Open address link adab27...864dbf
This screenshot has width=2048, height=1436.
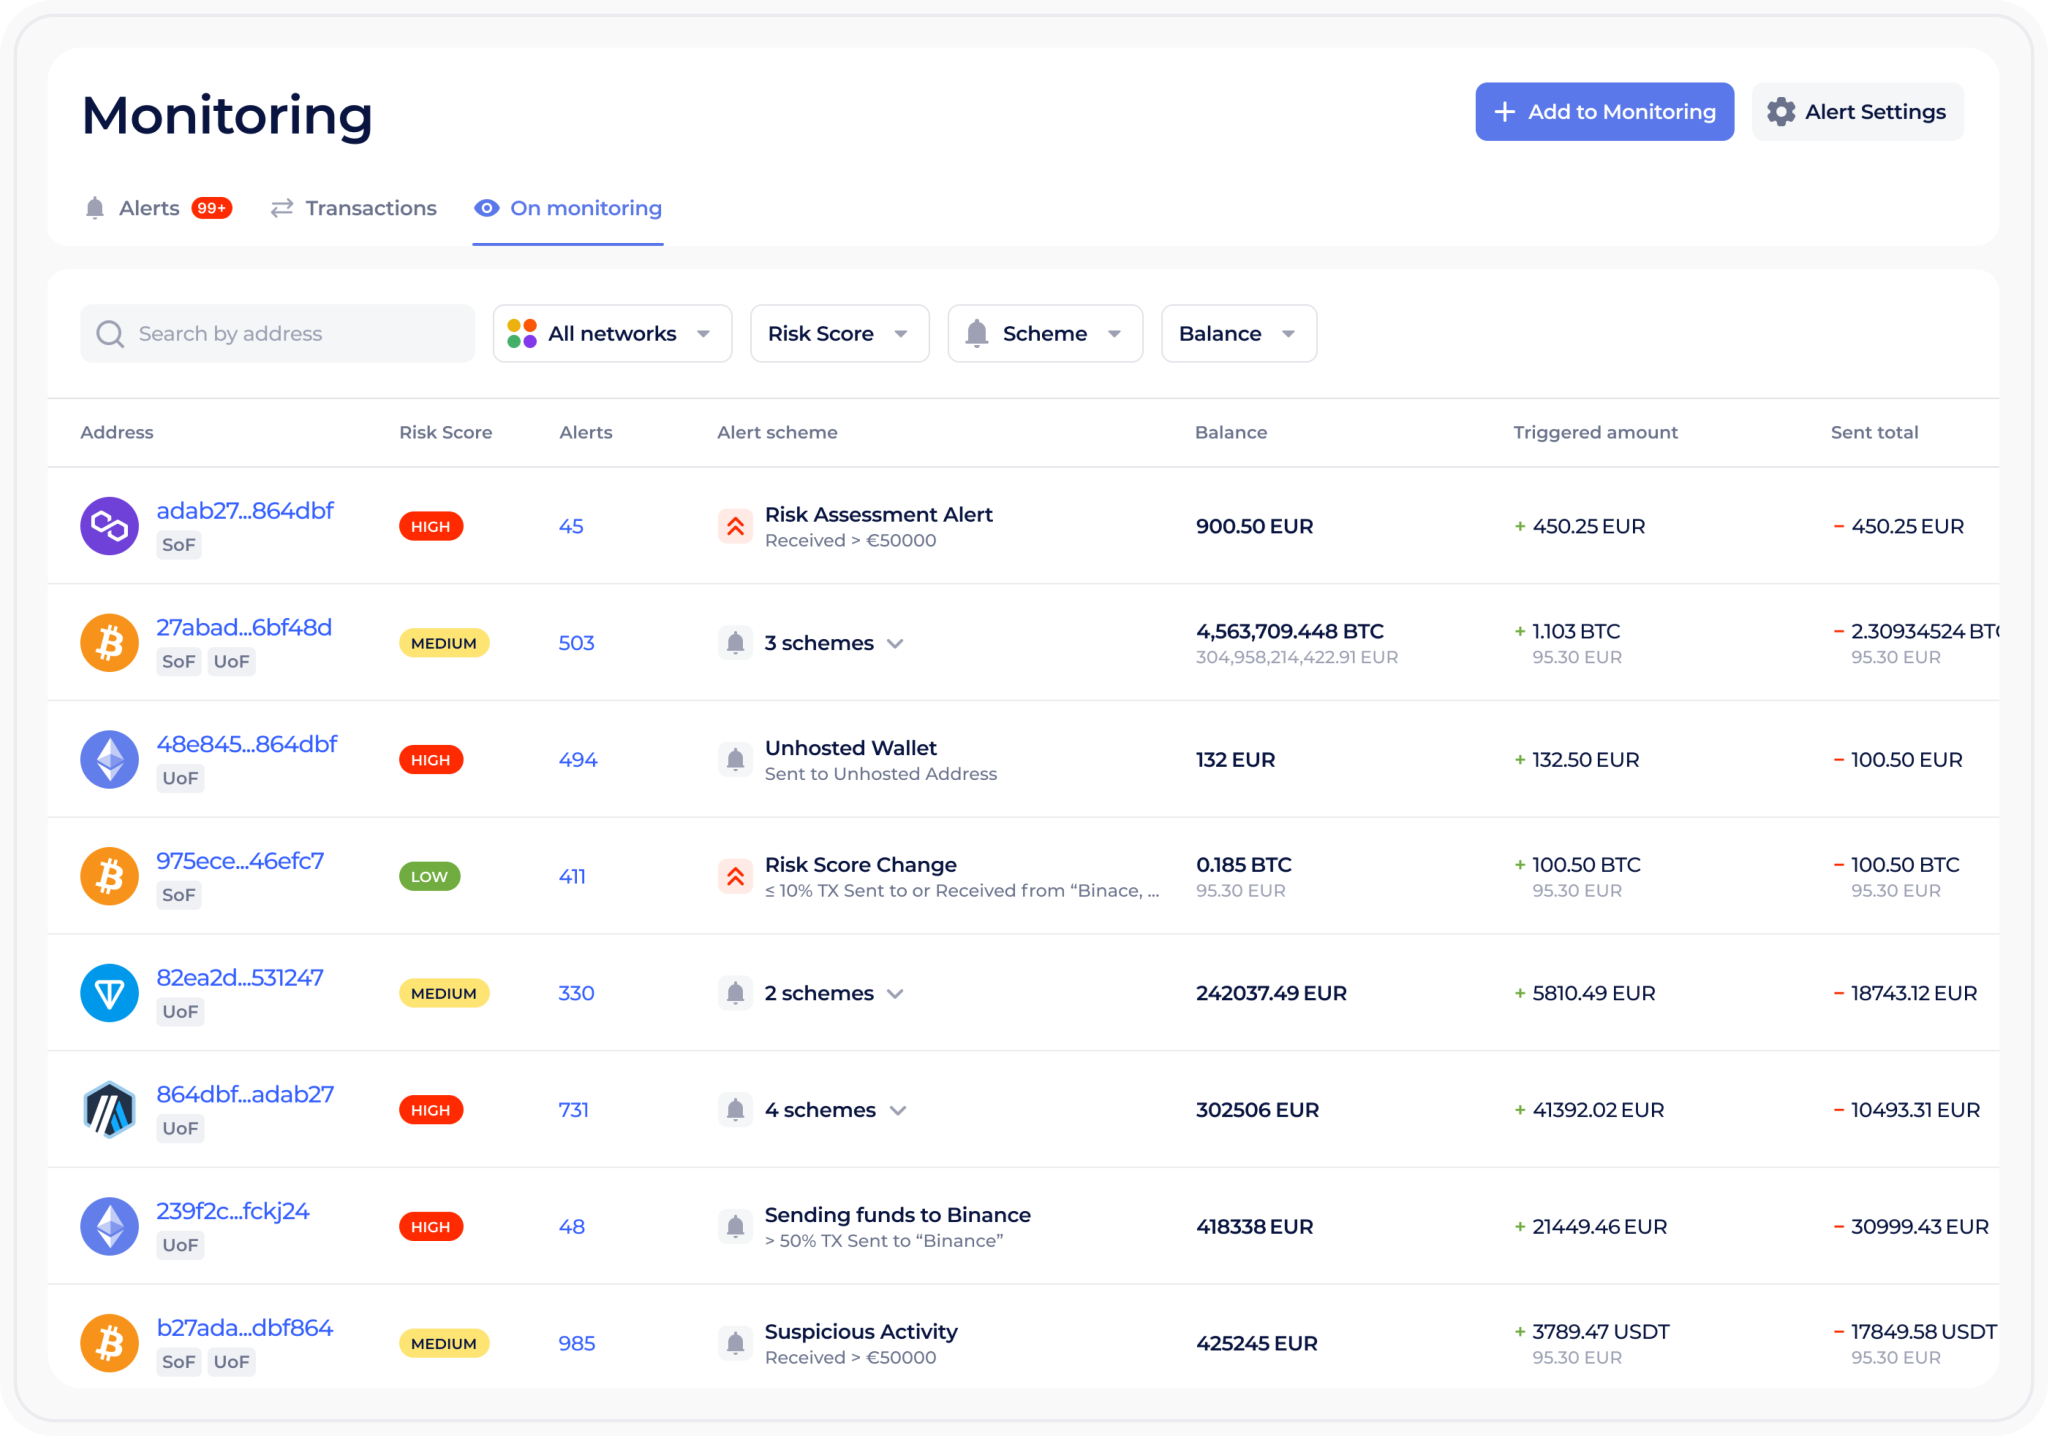point(245,510)
